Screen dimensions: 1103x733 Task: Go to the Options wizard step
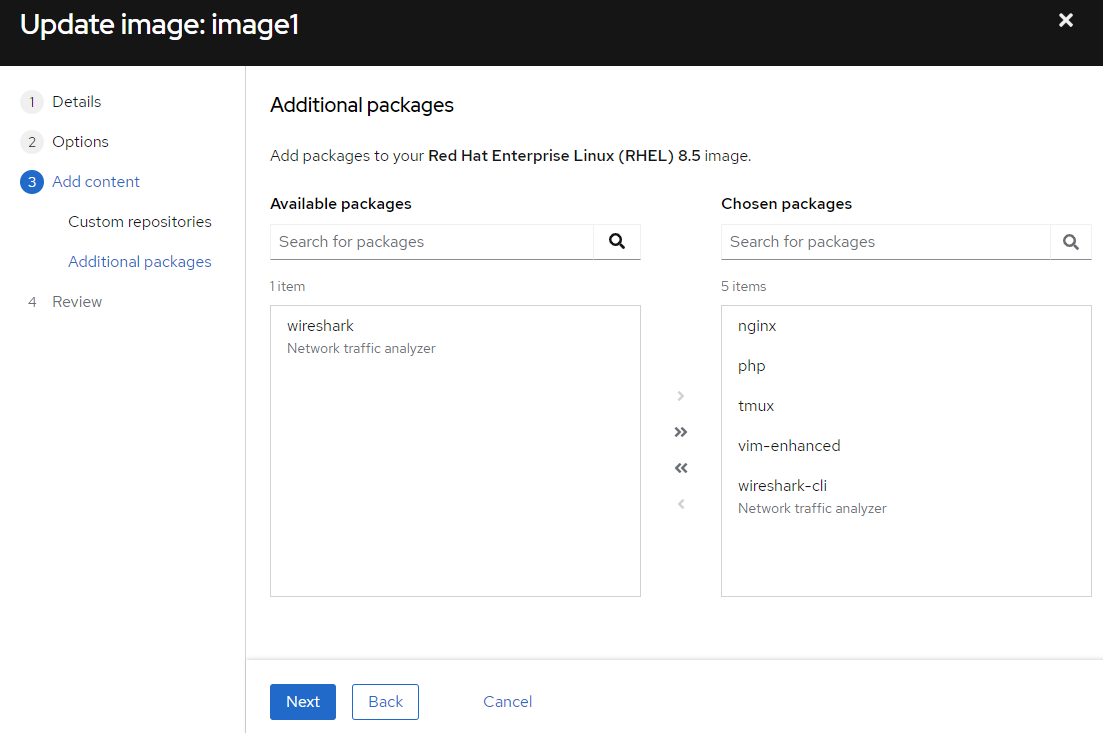tap(80, 142)
